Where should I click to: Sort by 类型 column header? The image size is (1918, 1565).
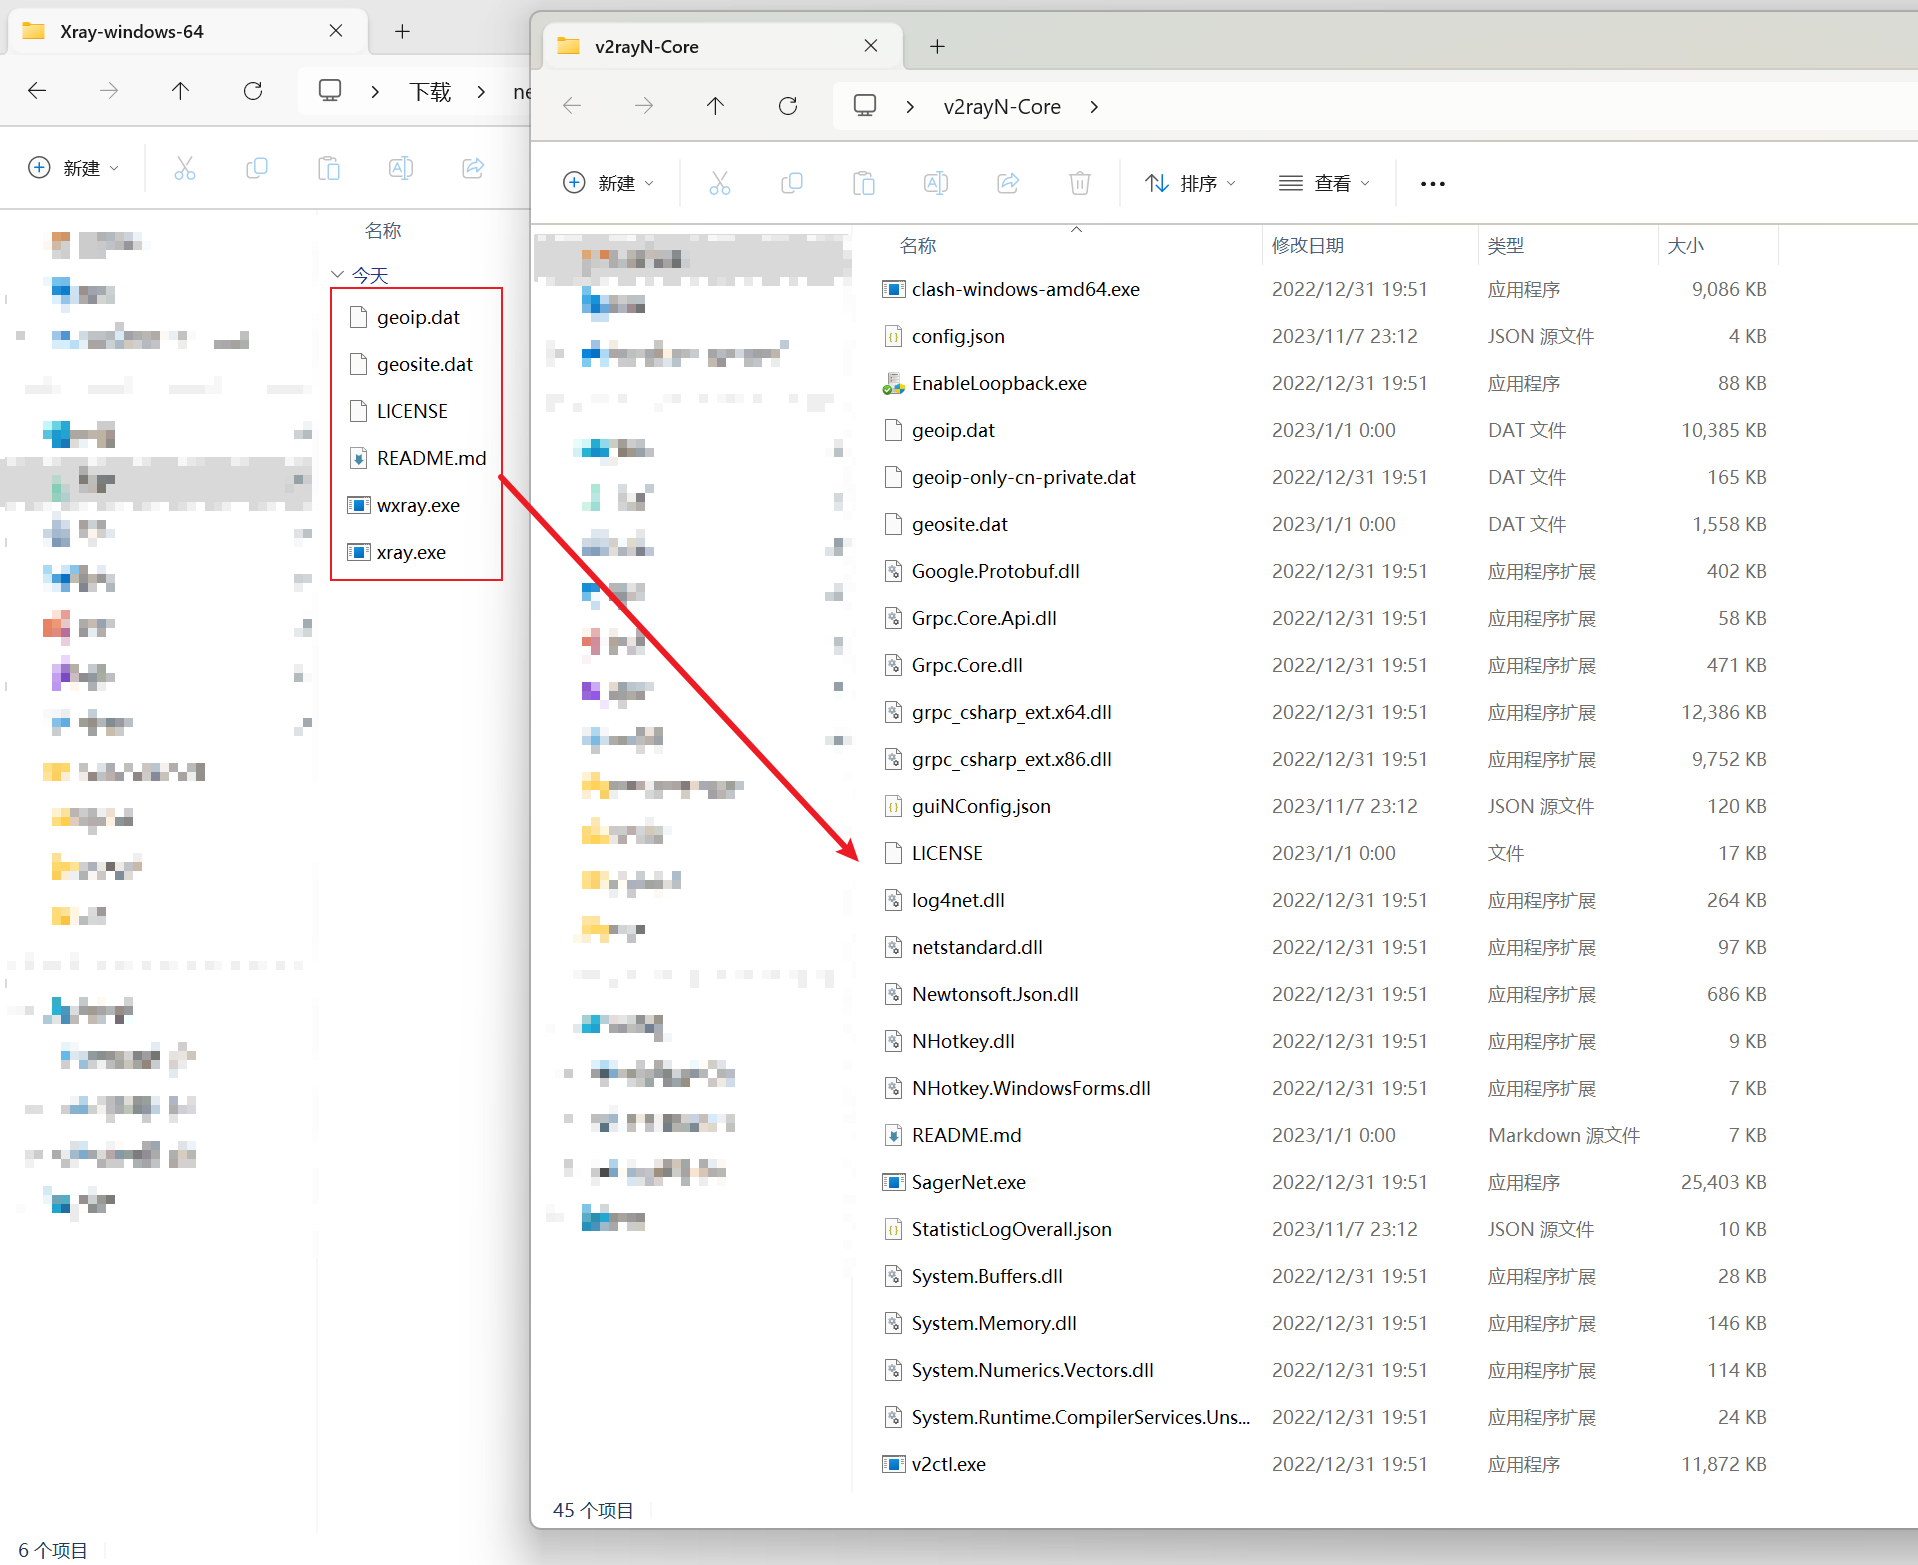pos(1506,245)
